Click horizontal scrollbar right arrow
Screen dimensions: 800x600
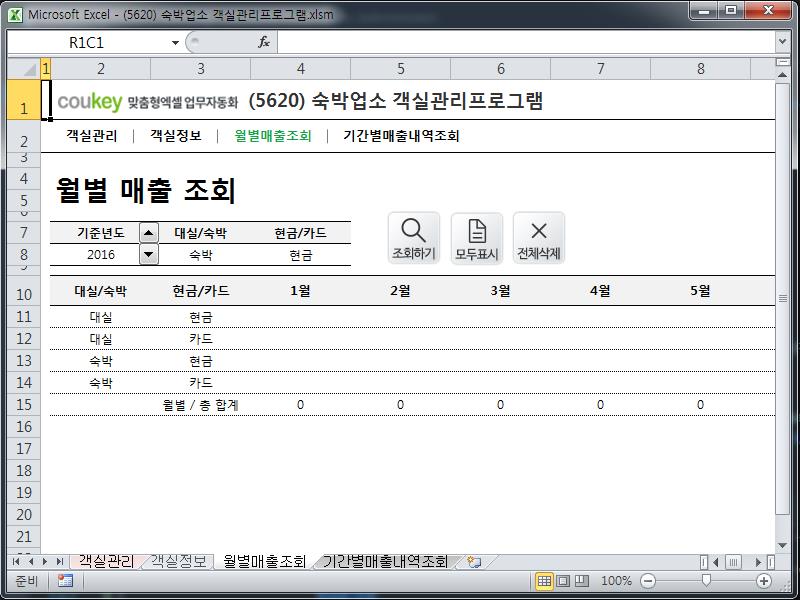point(759,562)
